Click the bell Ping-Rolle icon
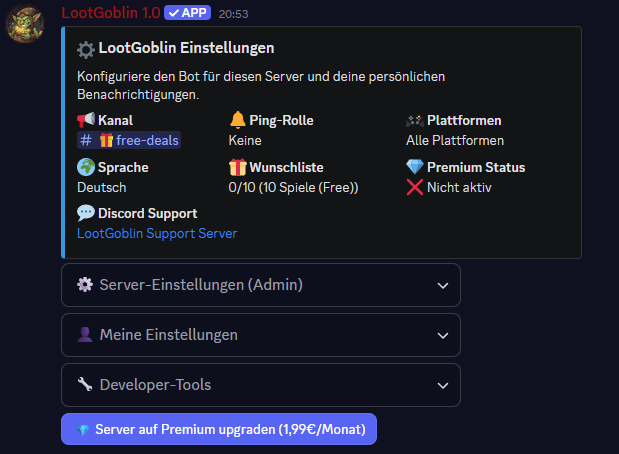619x454 pixels. click(238, 121)
